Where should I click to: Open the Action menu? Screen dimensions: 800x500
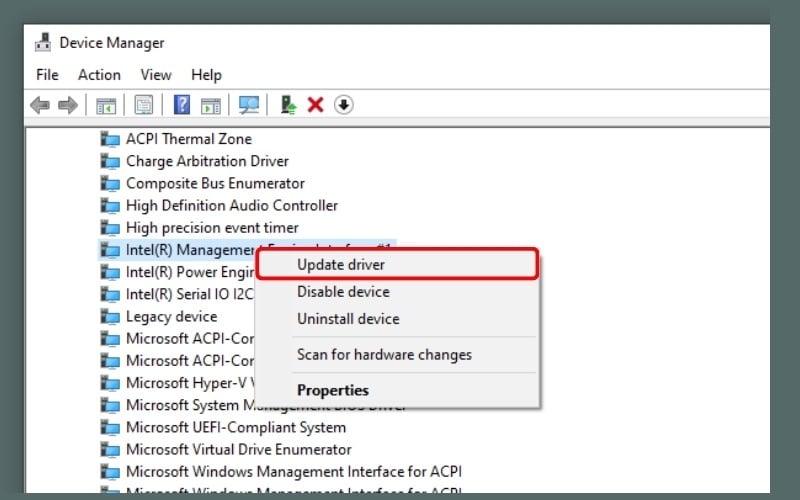click(x=99, y=75)
